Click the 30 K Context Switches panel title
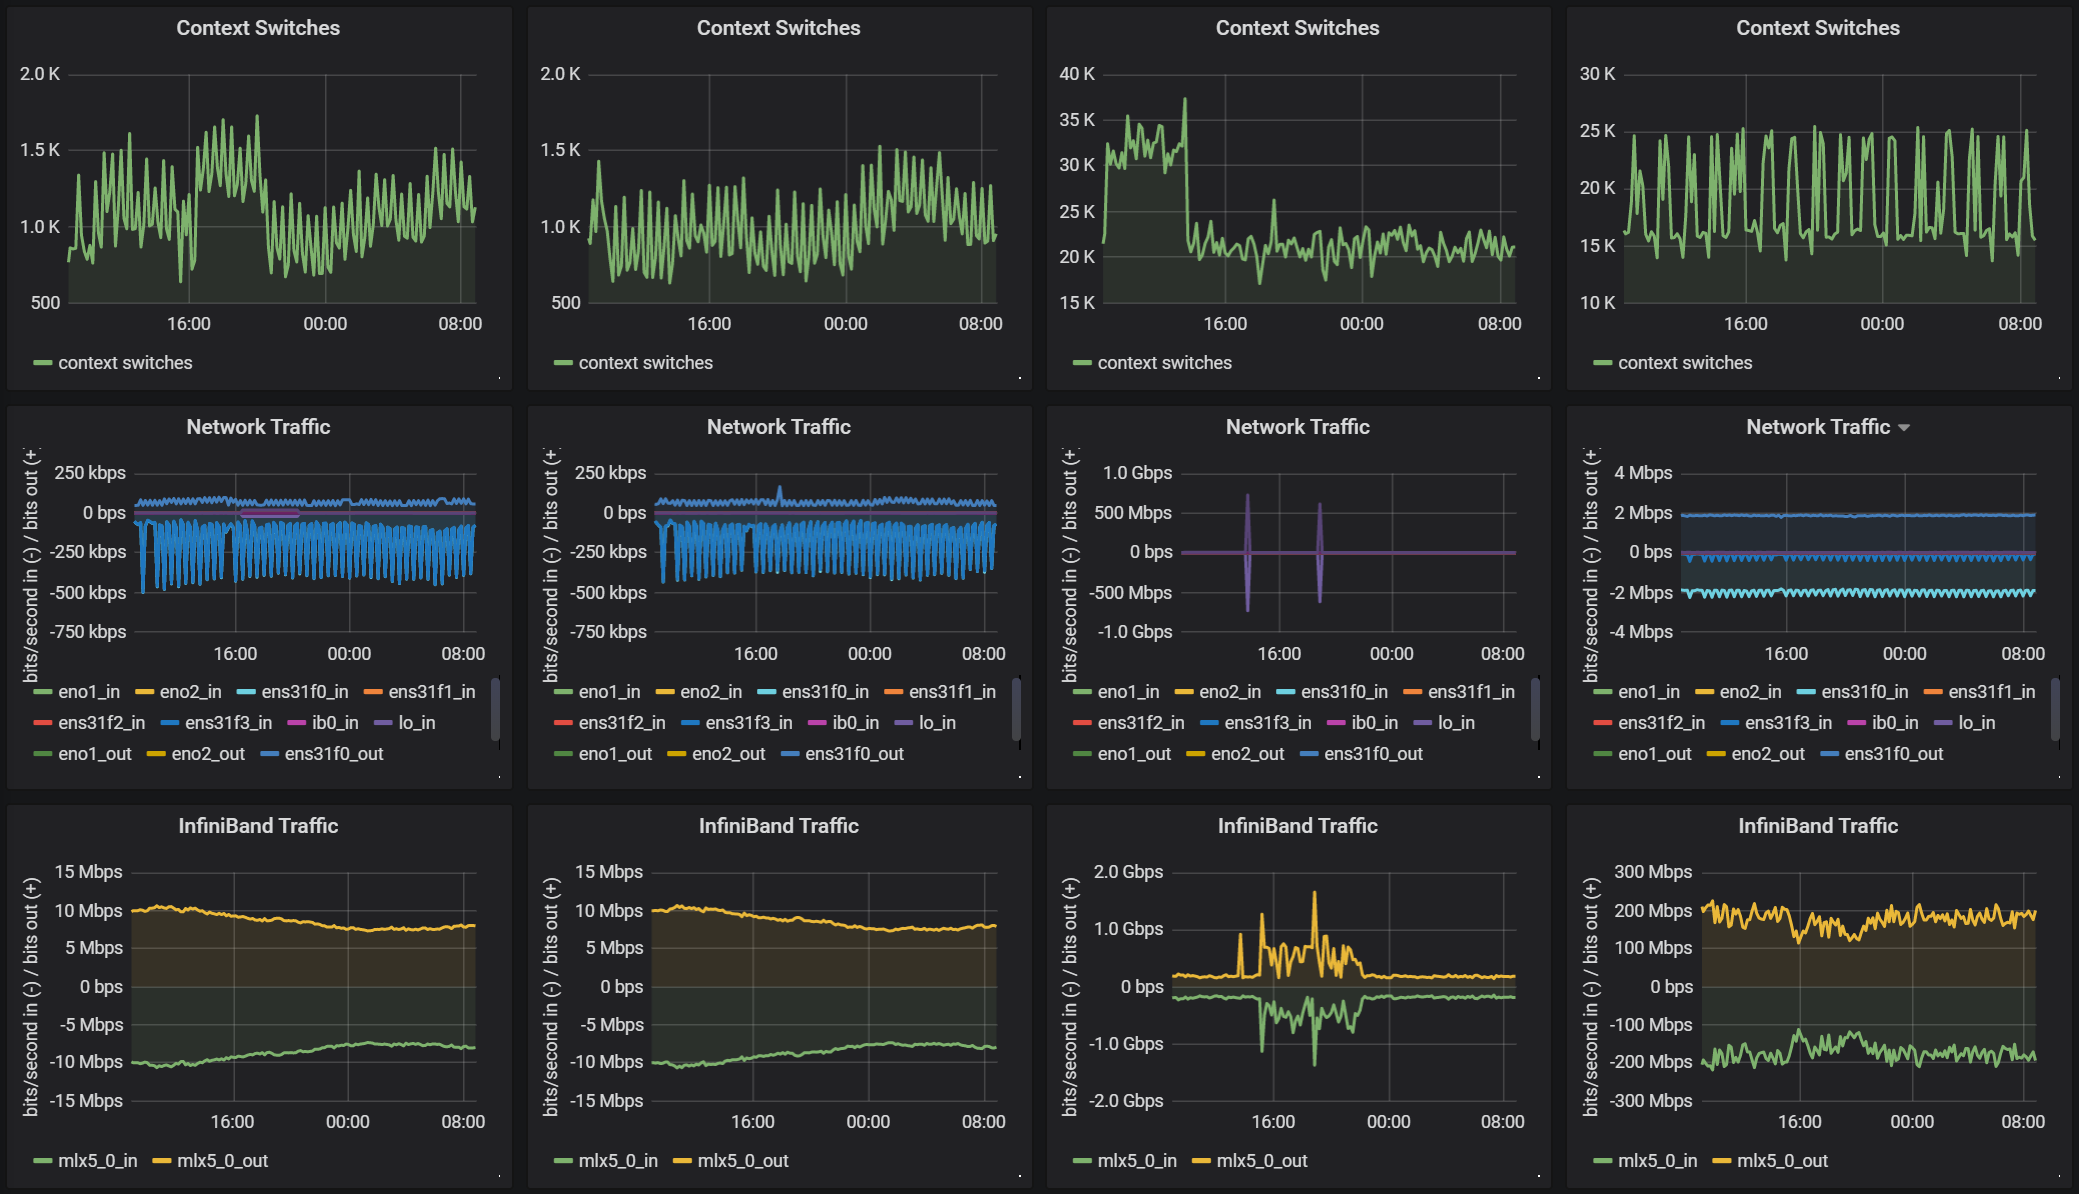 [1817, 28]
